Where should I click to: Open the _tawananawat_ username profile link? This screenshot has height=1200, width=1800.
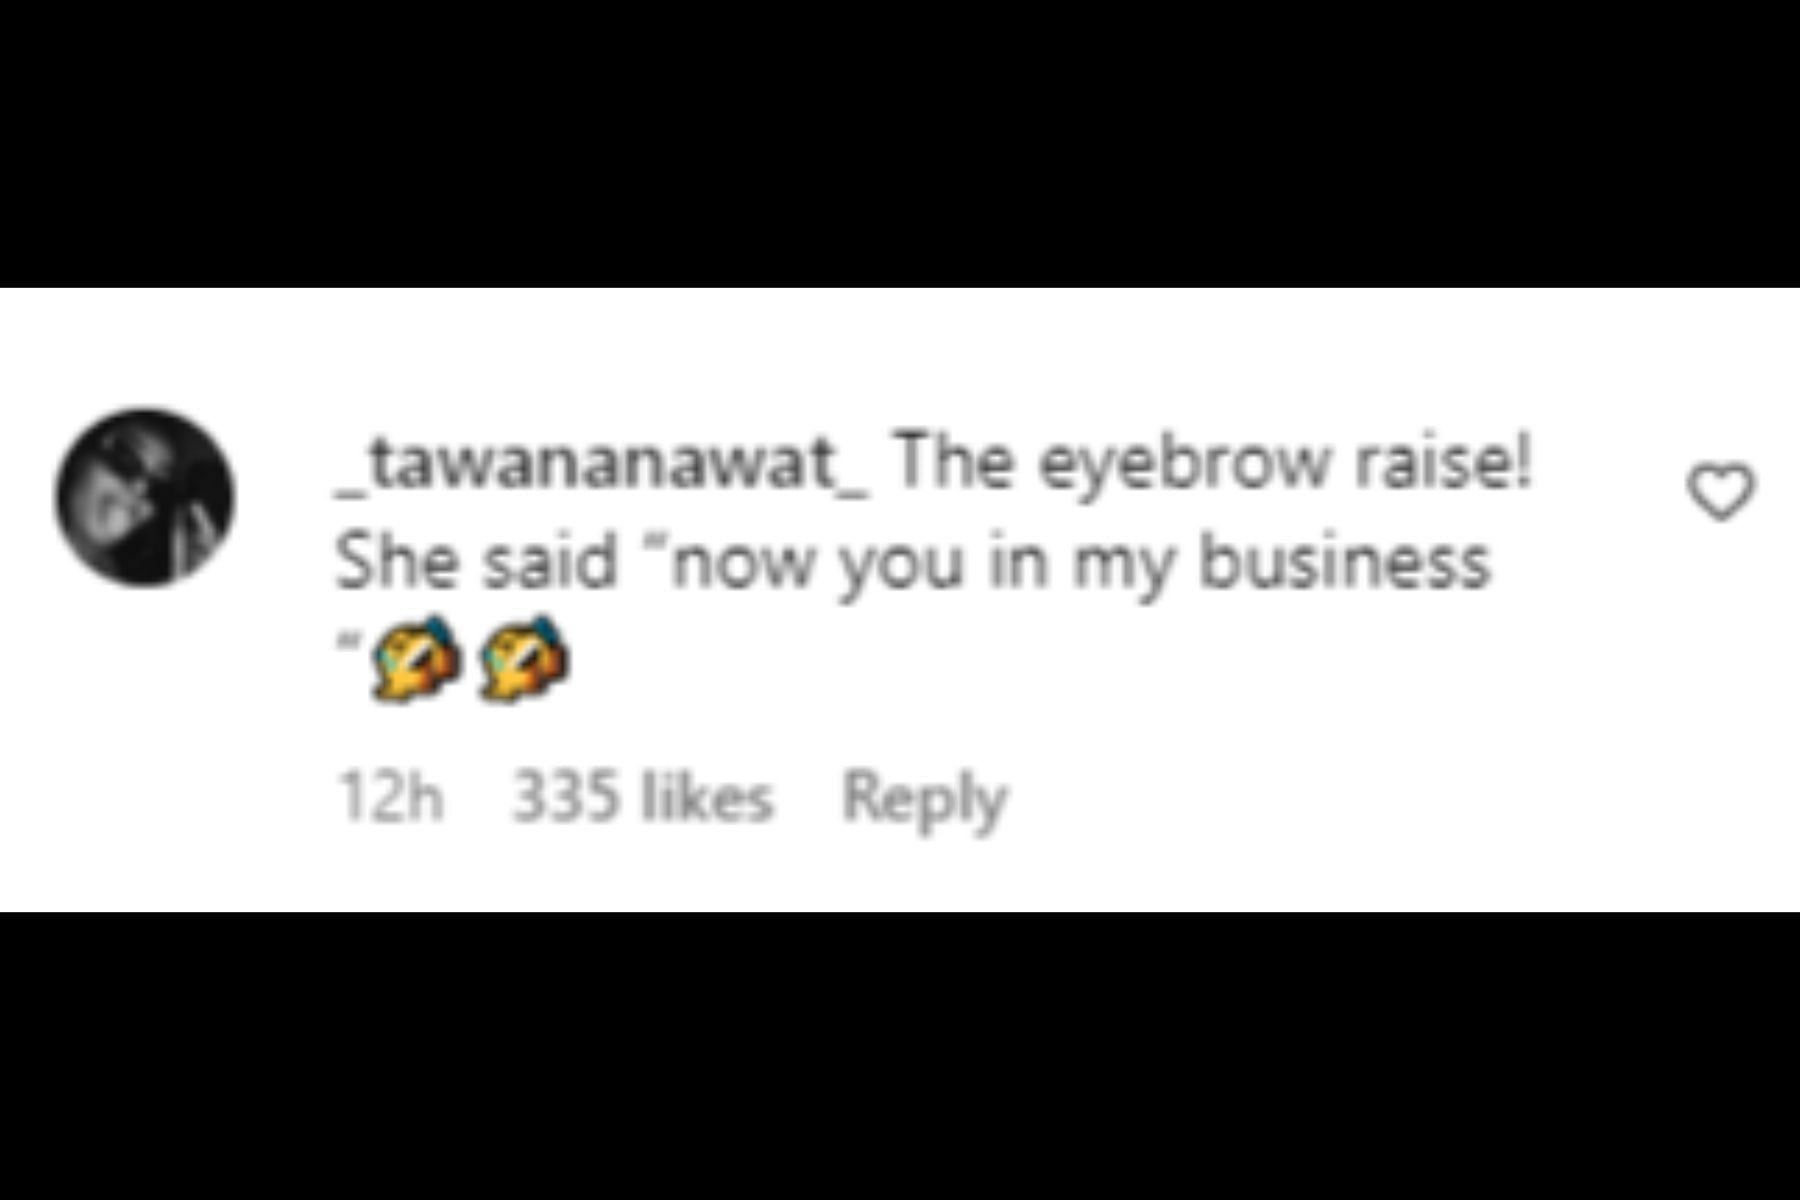[x=602, y=465]
